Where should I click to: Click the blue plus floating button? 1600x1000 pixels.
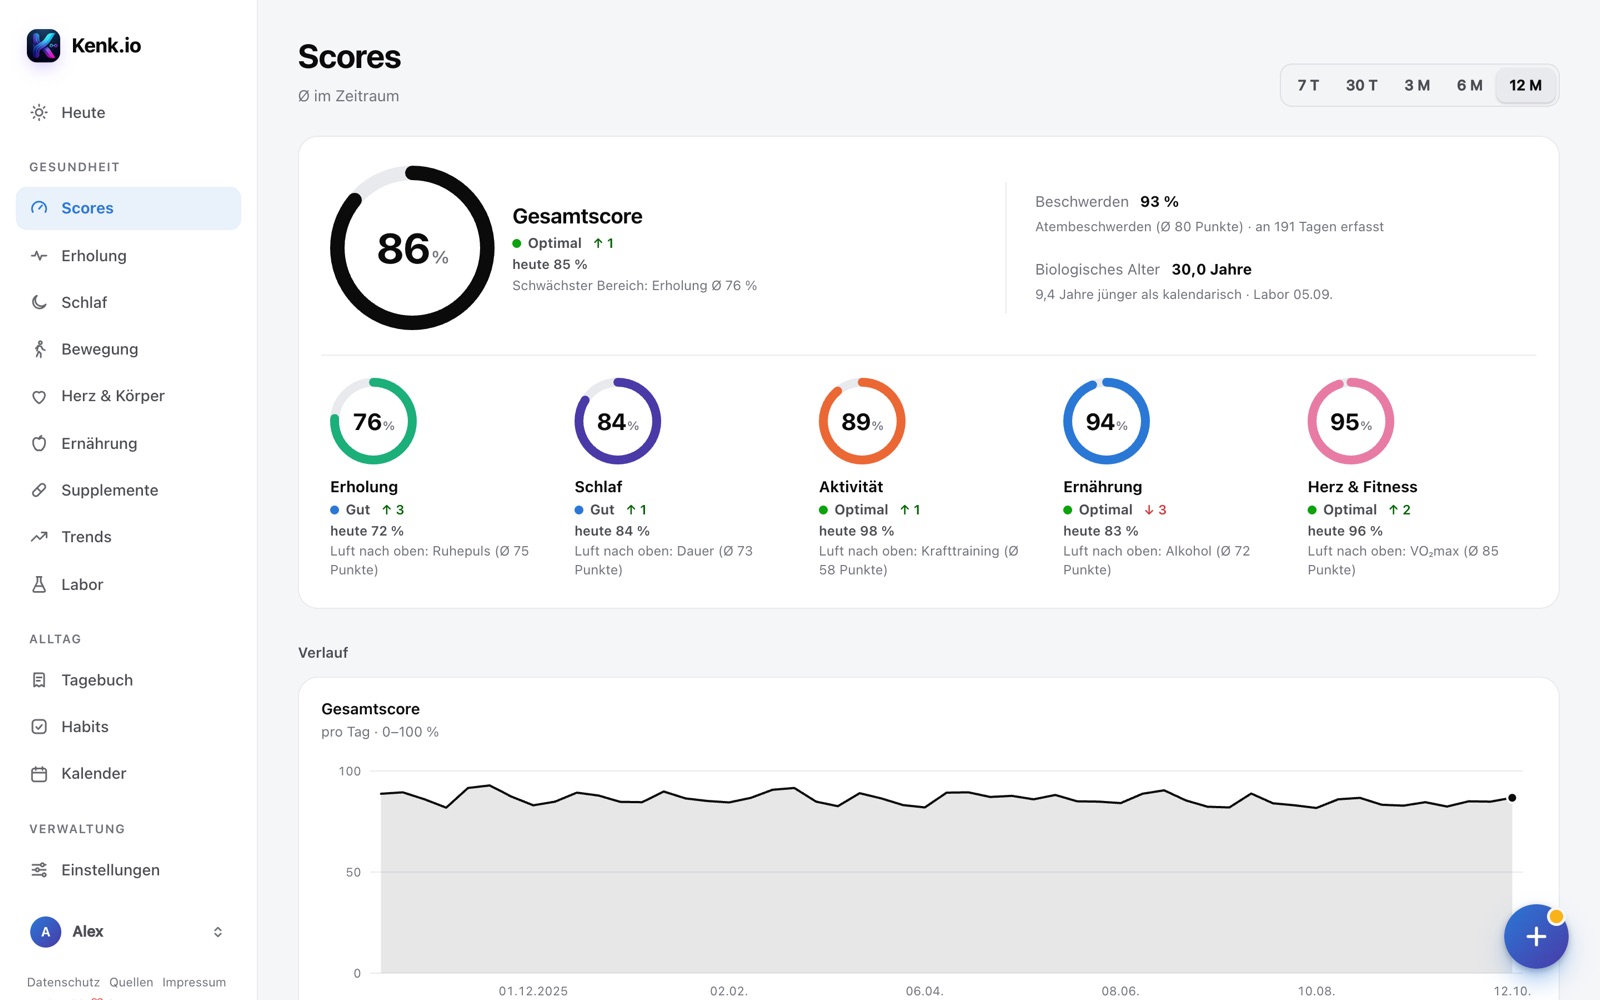pos(1536,936)
